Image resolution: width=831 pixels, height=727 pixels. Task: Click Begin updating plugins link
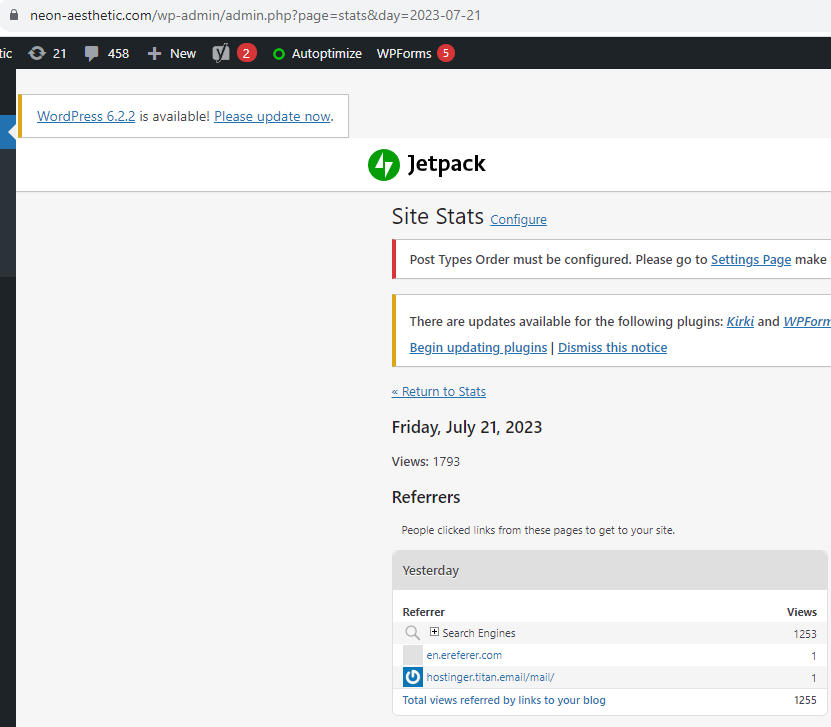coord(478,348)
